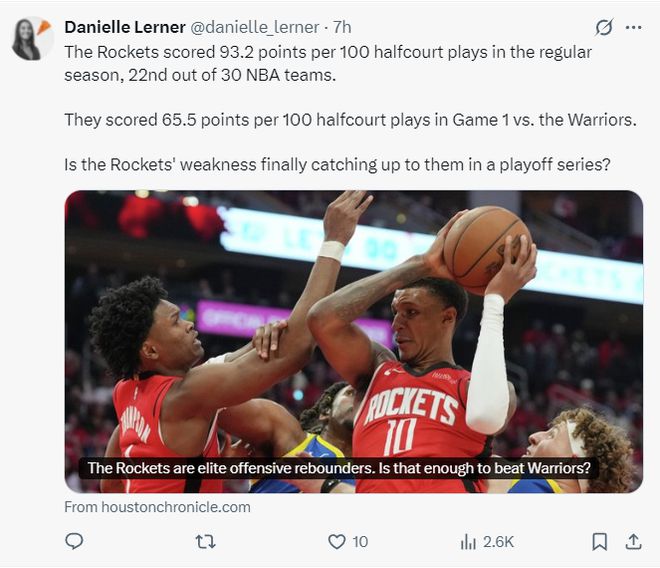The image size is (660, 568).
Task: Click the Danielle Lerner display name
Action: pyautogui.click(x=125, y=27)
